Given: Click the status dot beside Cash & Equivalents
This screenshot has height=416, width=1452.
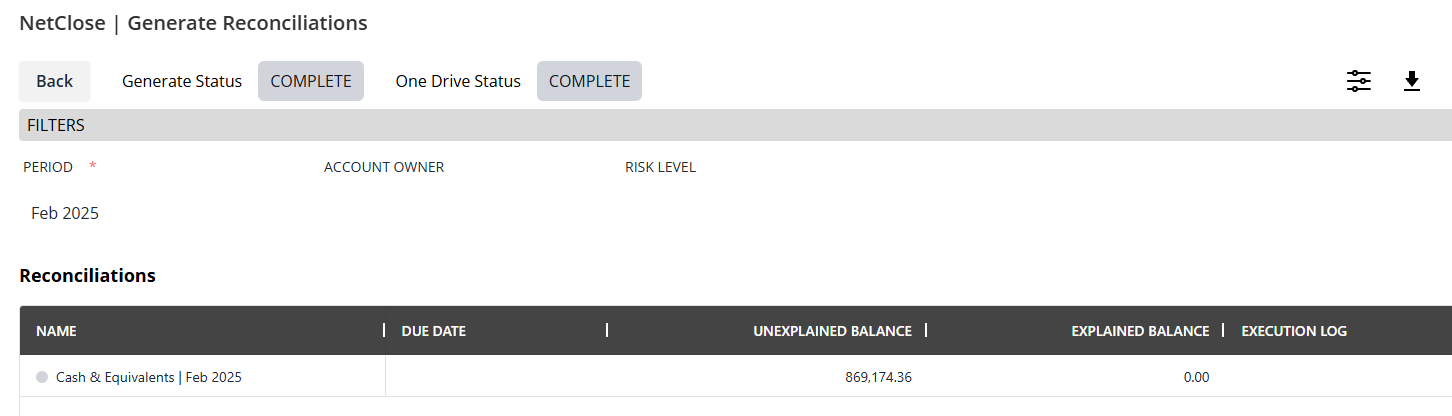Looking at the screenshot, I should [42, 377].
